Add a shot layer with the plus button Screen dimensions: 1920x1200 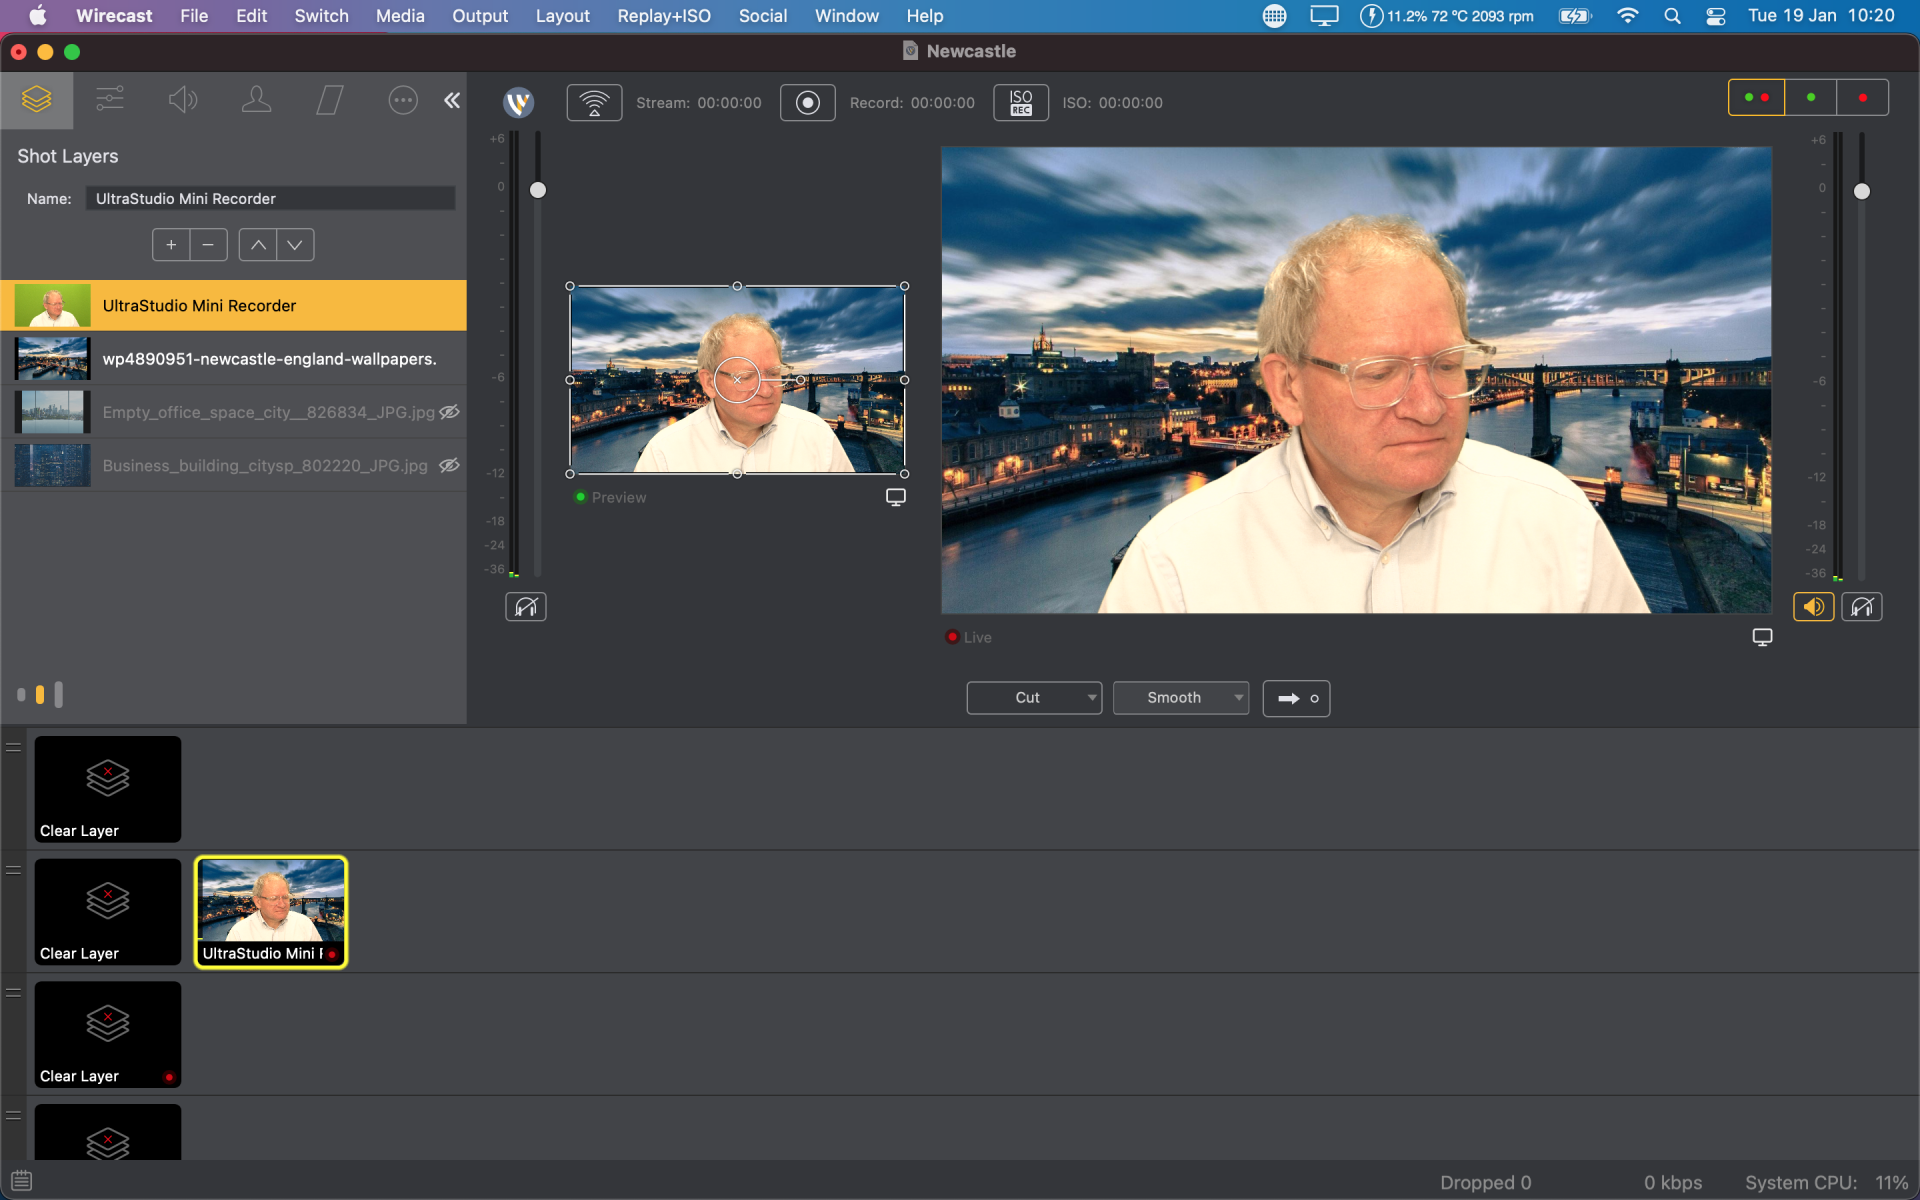(171, 245)
